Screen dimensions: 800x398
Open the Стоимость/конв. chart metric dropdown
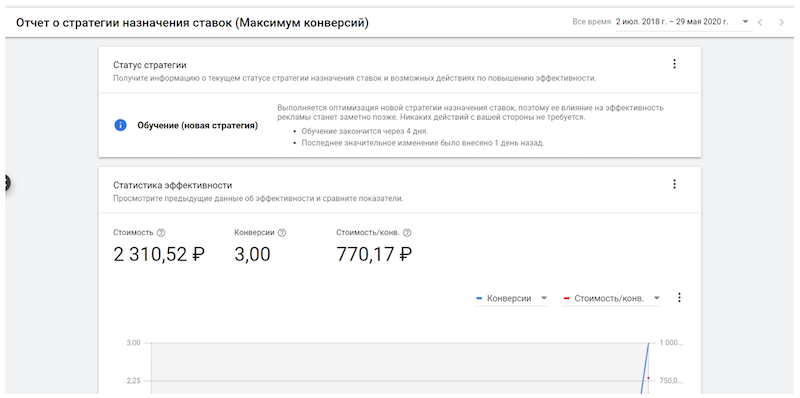[x=611, y=298]
